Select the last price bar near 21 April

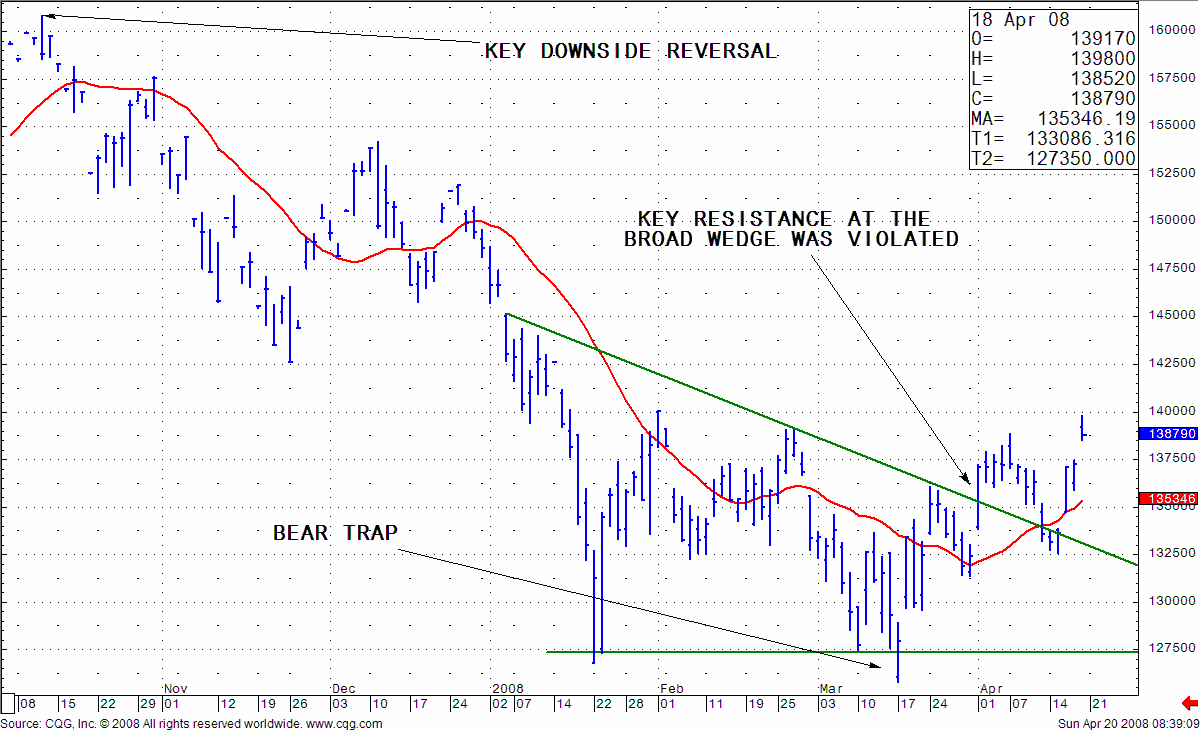coord(1083,428)
